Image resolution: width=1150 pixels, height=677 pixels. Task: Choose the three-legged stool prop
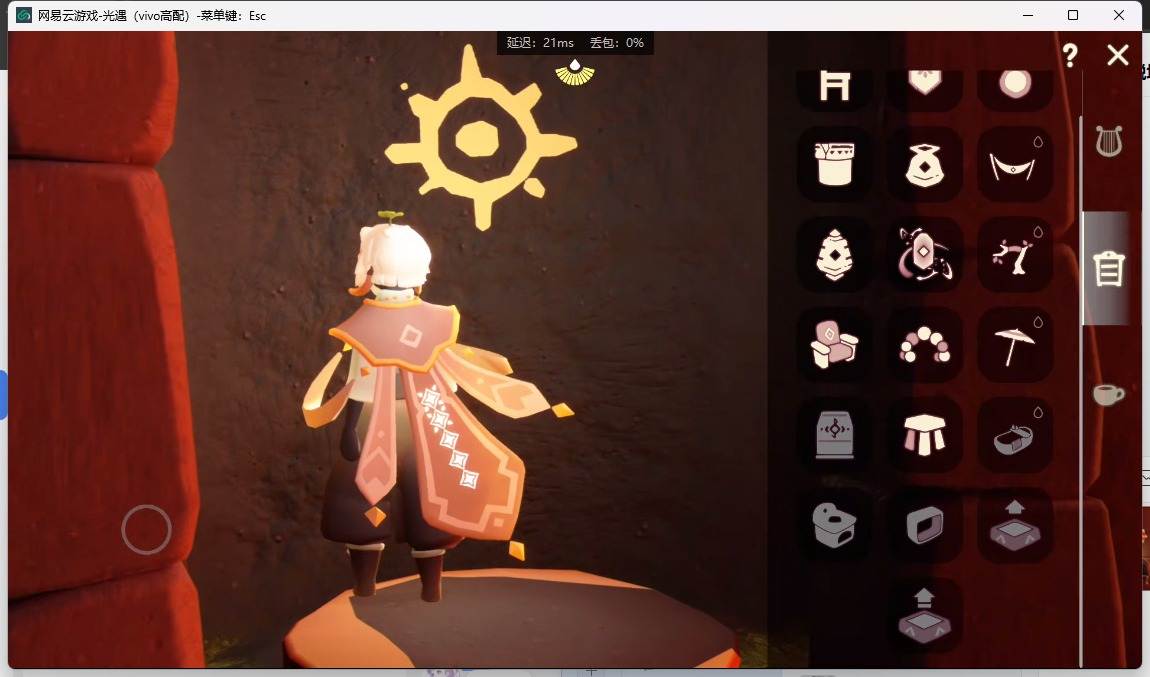925,435
